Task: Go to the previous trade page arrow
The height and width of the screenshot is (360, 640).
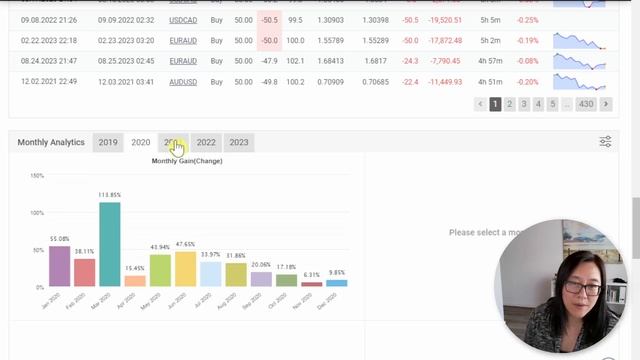Action: tap(480, 104)
